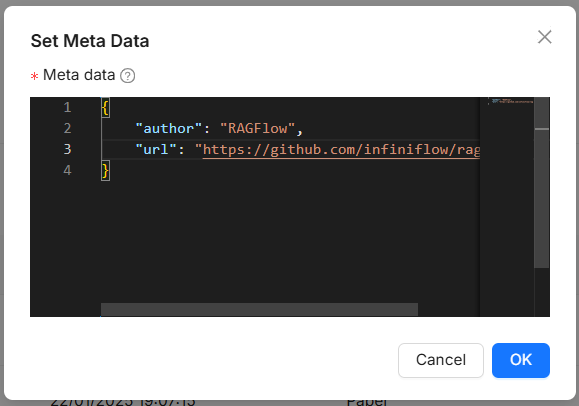Close the Set Meta Data dialog
The height and width of the screenshot is (406, 579).
tap(545, 37)
